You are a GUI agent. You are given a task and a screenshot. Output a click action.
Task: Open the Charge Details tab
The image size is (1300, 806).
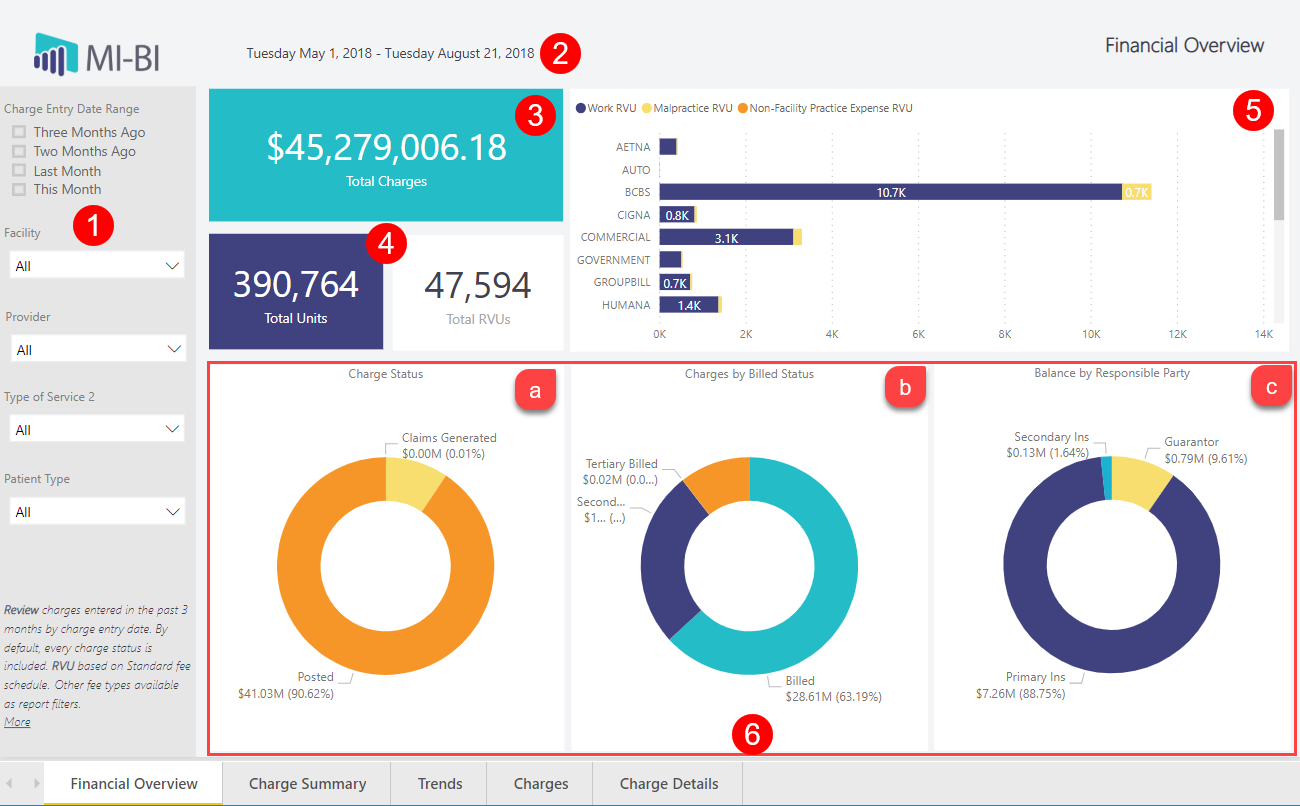click(x=669, y=783)
